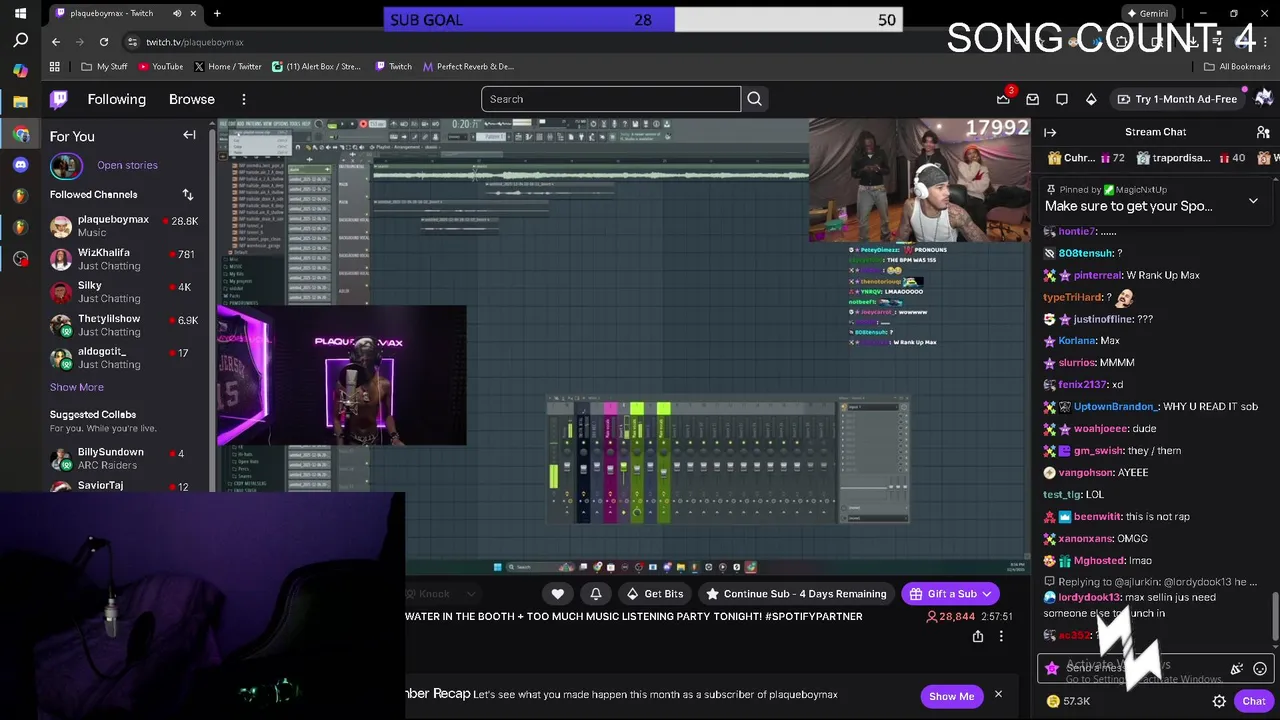The height and width of the screenshot is (720, 1280).
Task: Expand Show More followed channels
Action: coord(77,387)
